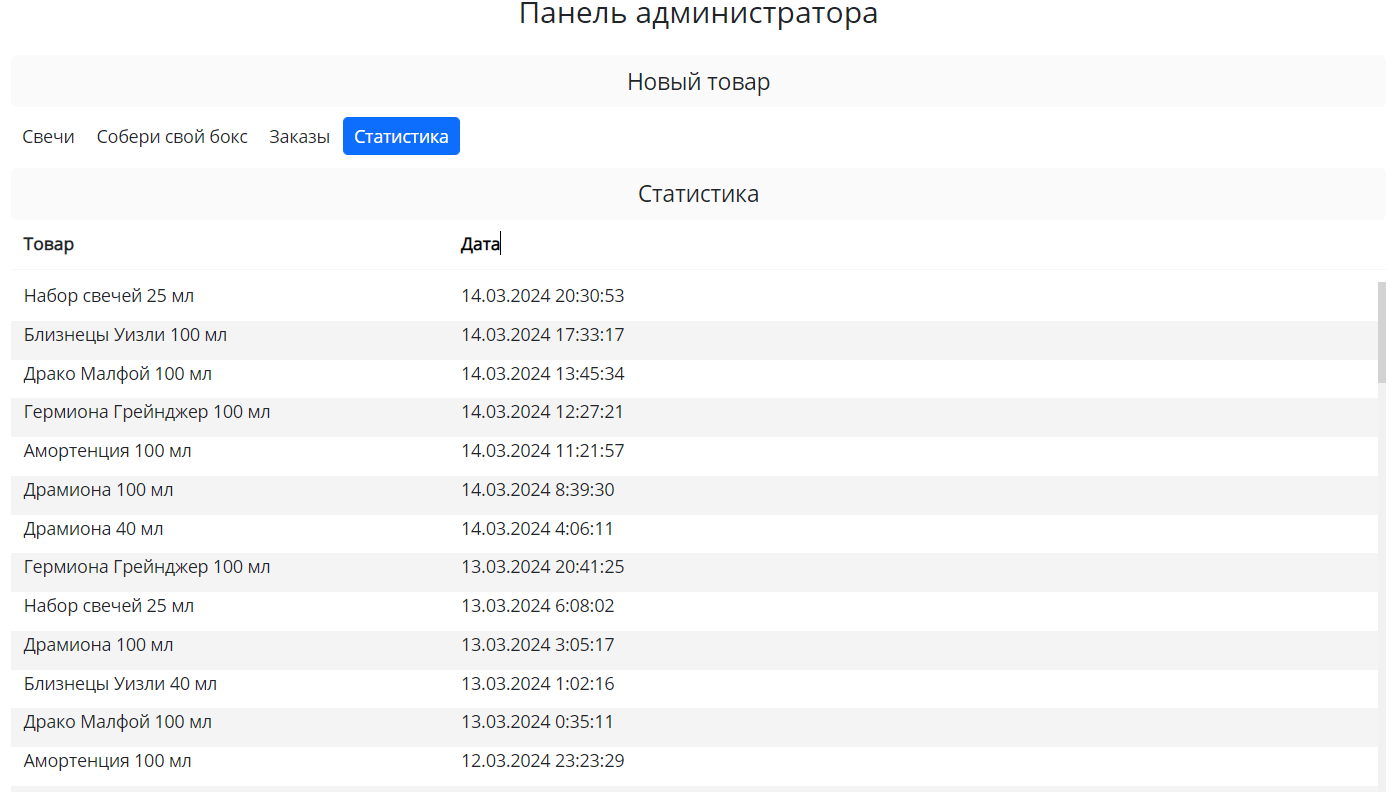
Task: Click the date 13.03.2024 3:05:17
Action: pos(537,645)
